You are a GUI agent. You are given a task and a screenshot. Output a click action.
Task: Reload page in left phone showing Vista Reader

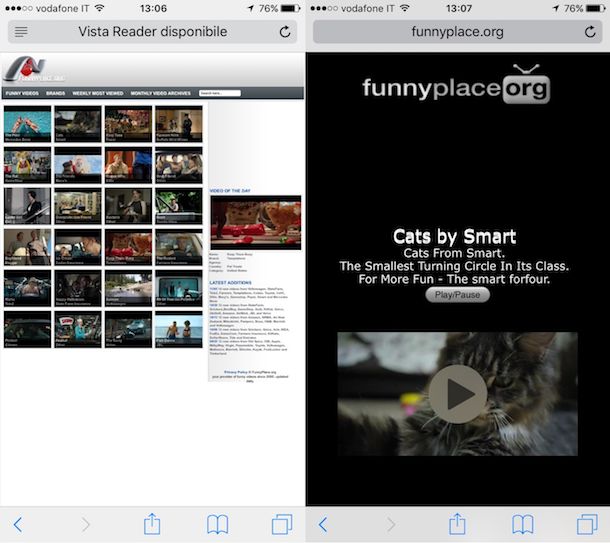[x=285, y=32]
